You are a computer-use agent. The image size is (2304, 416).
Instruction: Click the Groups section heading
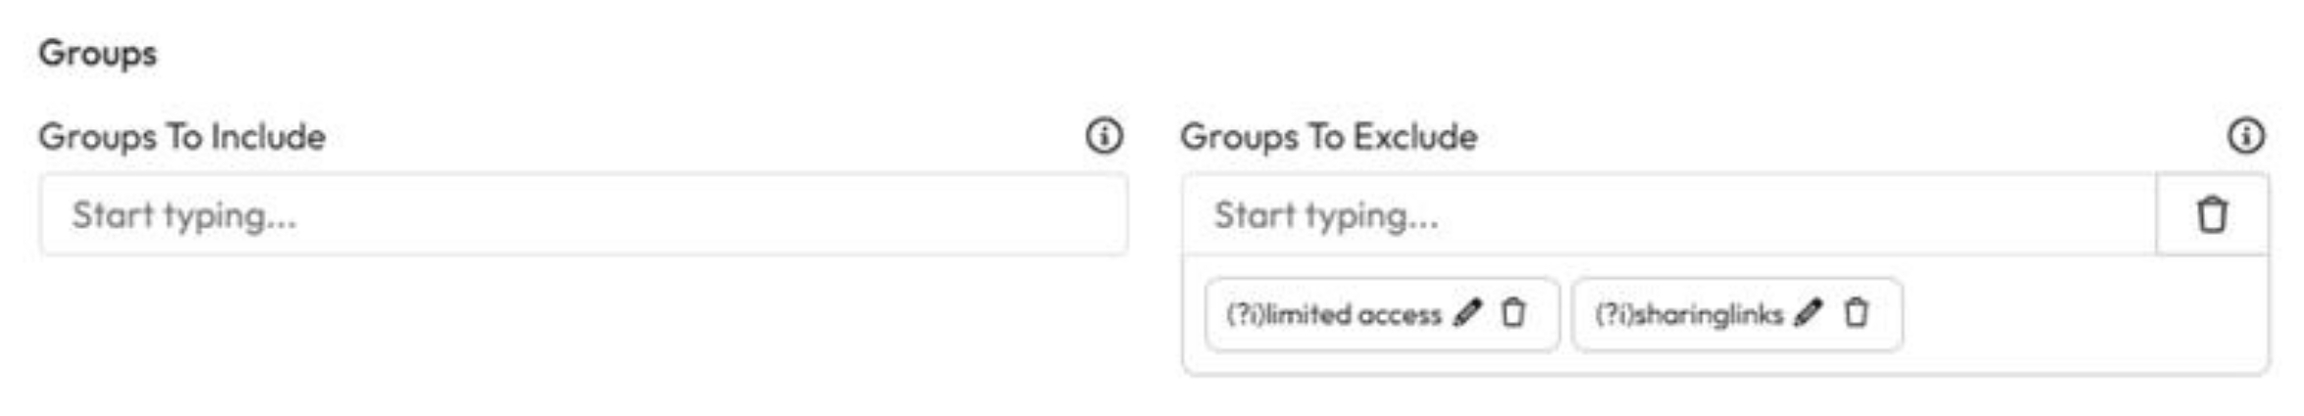point(98,53)
